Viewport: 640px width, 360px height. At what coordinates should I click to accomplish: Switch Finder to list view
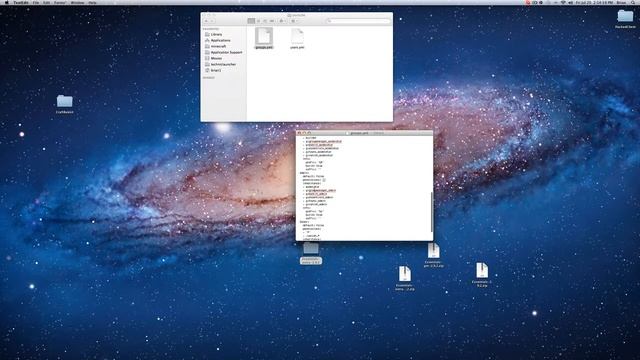point(258,21)
